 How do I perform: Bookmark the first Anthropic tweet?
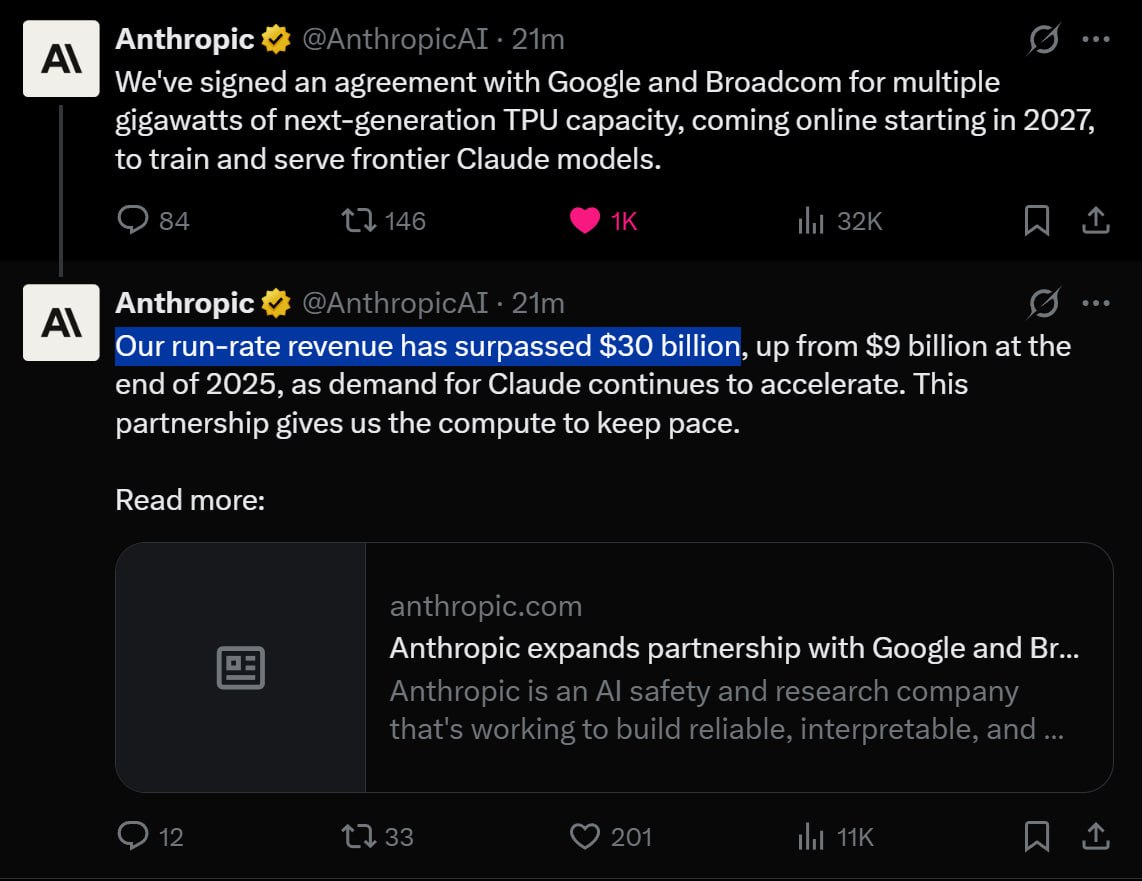point(1037,221)
